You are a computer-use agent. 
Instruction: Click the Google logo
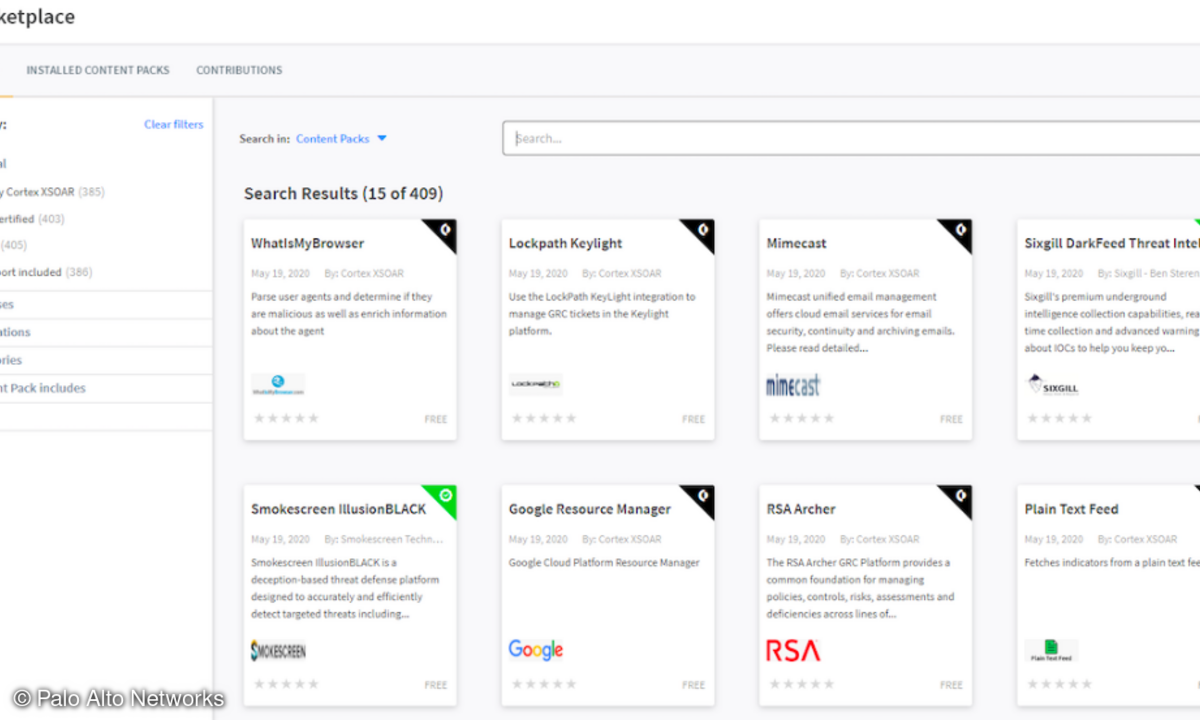536,650
